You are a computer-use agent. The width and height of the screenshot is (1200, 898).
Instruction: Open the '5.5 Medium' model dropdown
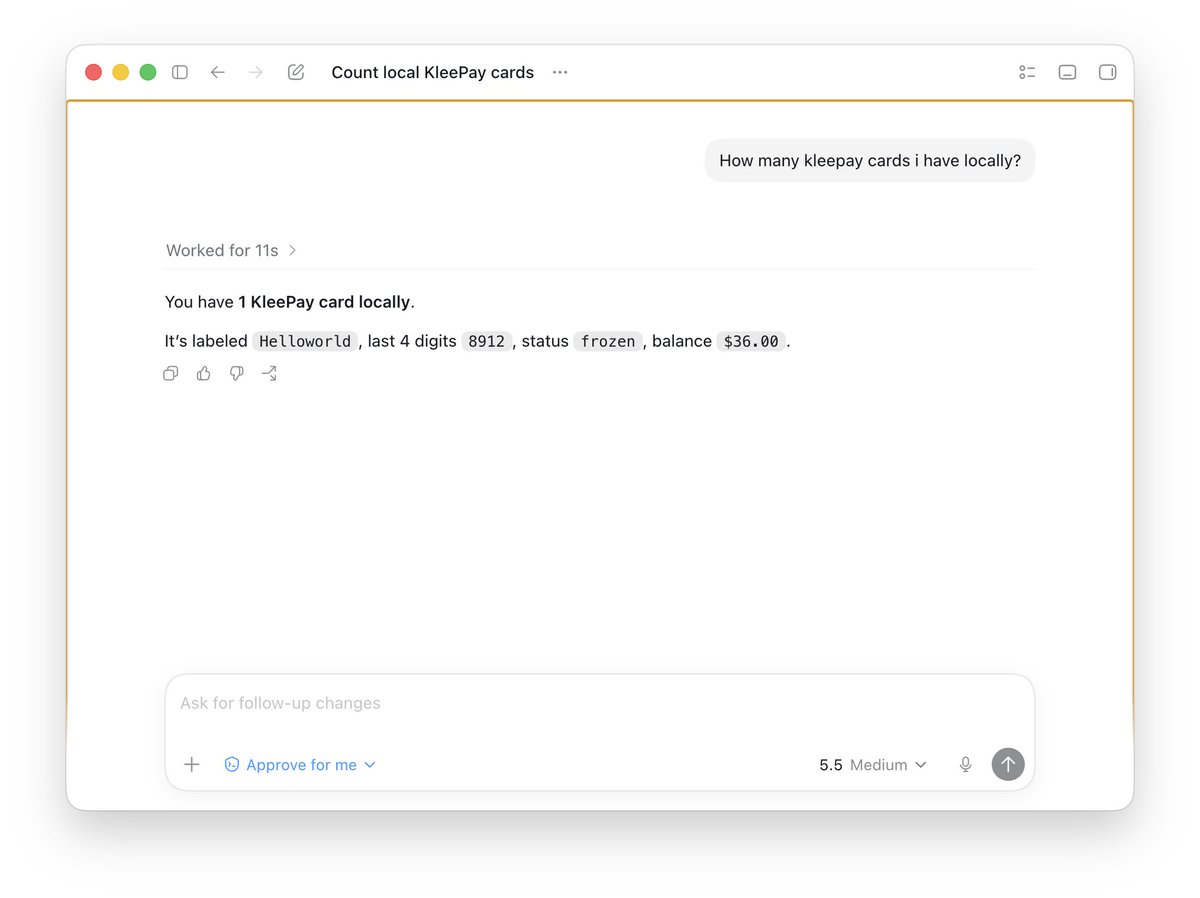click(873, 764)
